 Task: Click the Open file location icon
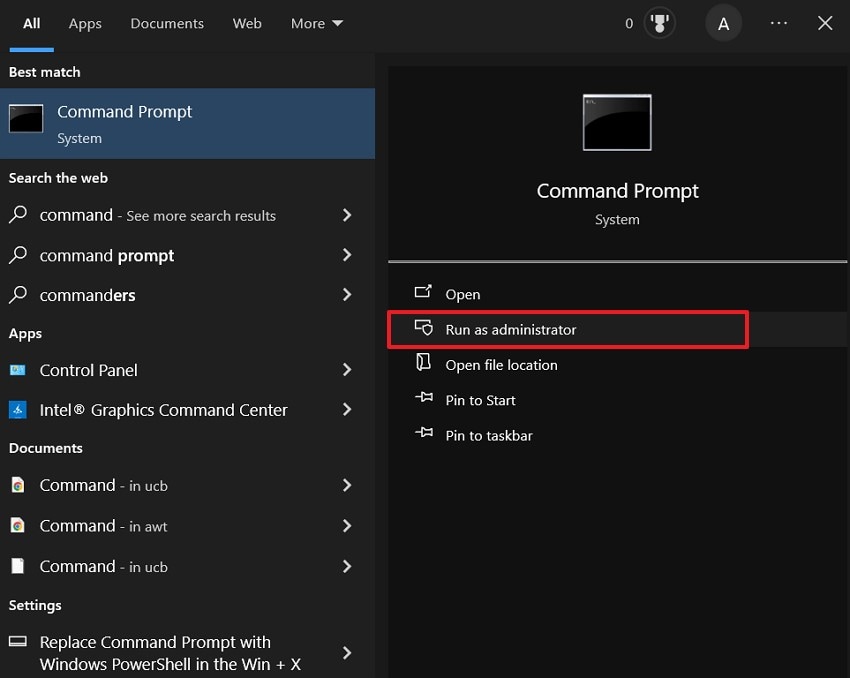[423, 362]
